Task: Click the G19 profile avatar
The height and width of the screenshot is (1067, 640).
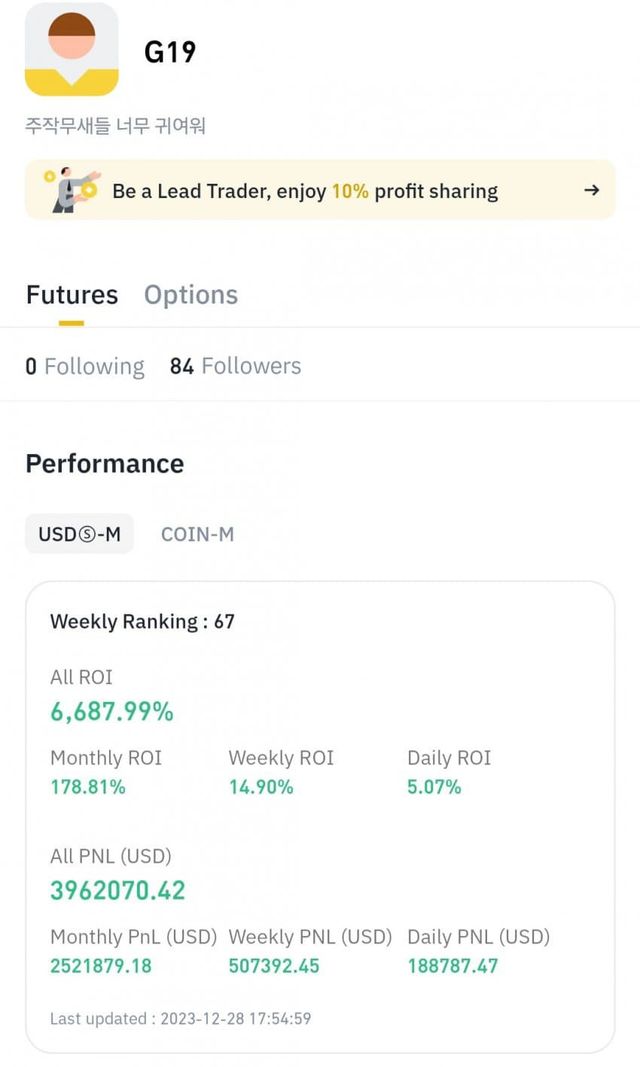Action: (x=71, y=49)
